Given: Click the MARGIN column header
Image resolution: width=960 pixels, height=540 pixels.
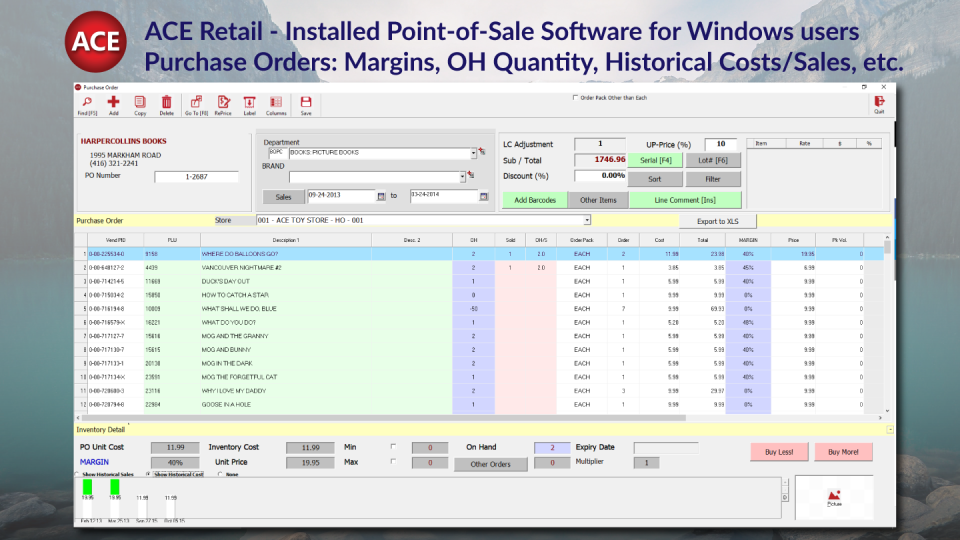Looking at the screenshot, I should click(748, 240).
